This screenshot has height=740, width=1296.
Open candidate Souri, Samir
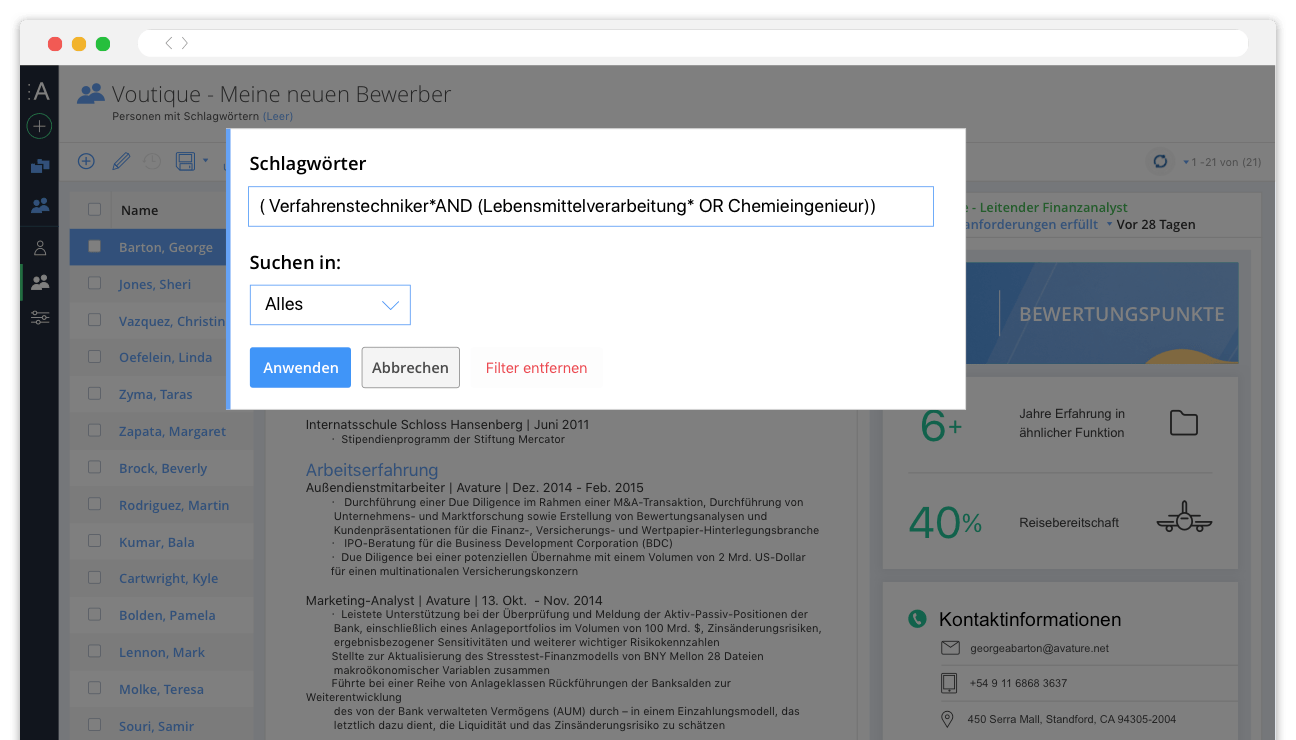click(156, 726)
